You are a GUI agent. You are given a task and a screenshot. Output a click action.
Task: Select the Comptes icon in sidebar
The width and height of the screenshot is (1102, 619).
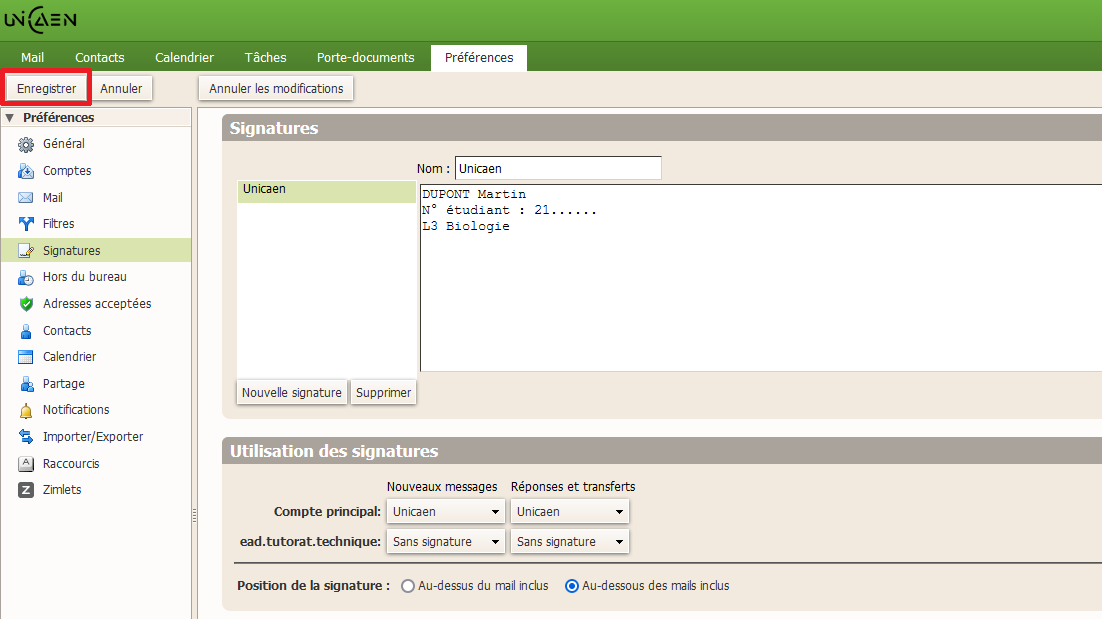[26, 171]
